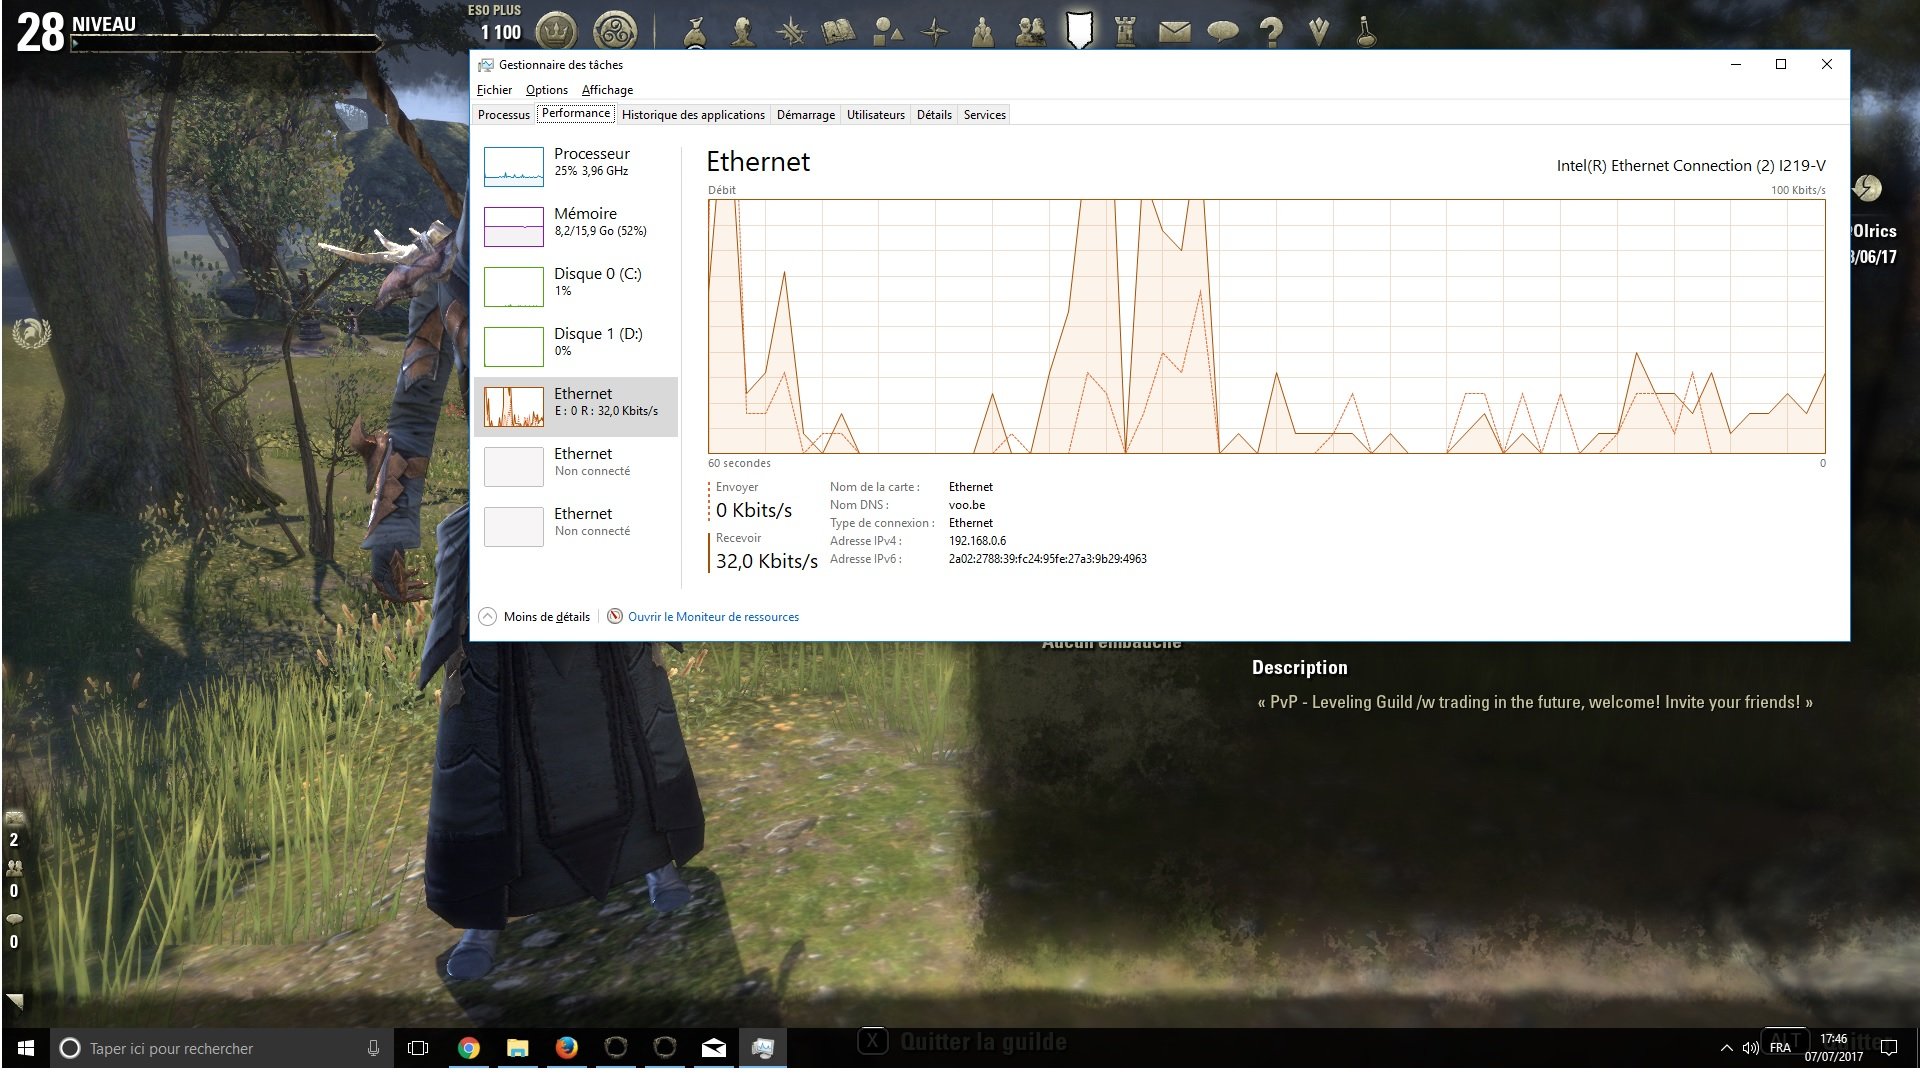Open the Inventory bag icon
Viewport: 1920px width, 1080px height.
(695, 32)
